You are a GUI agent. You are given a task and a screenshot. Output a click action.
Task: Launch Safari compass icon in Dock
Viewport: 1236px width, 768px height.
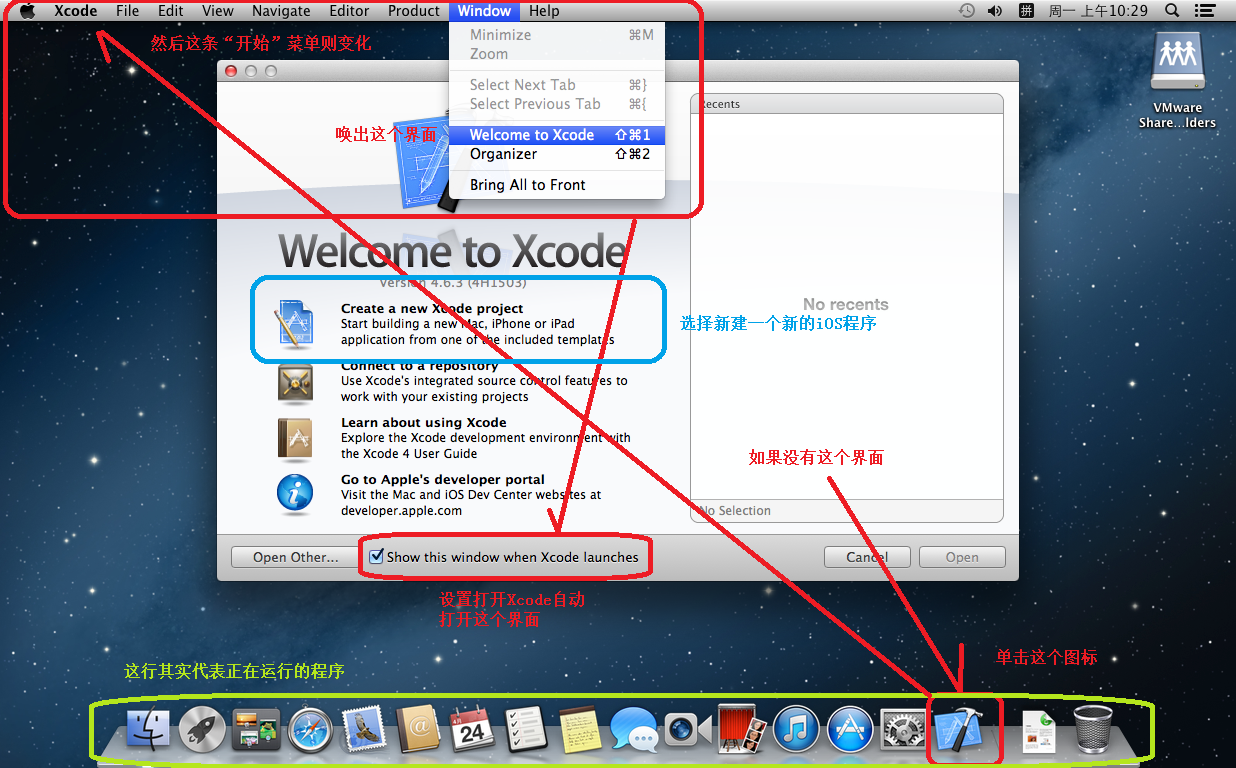point(310,730)
